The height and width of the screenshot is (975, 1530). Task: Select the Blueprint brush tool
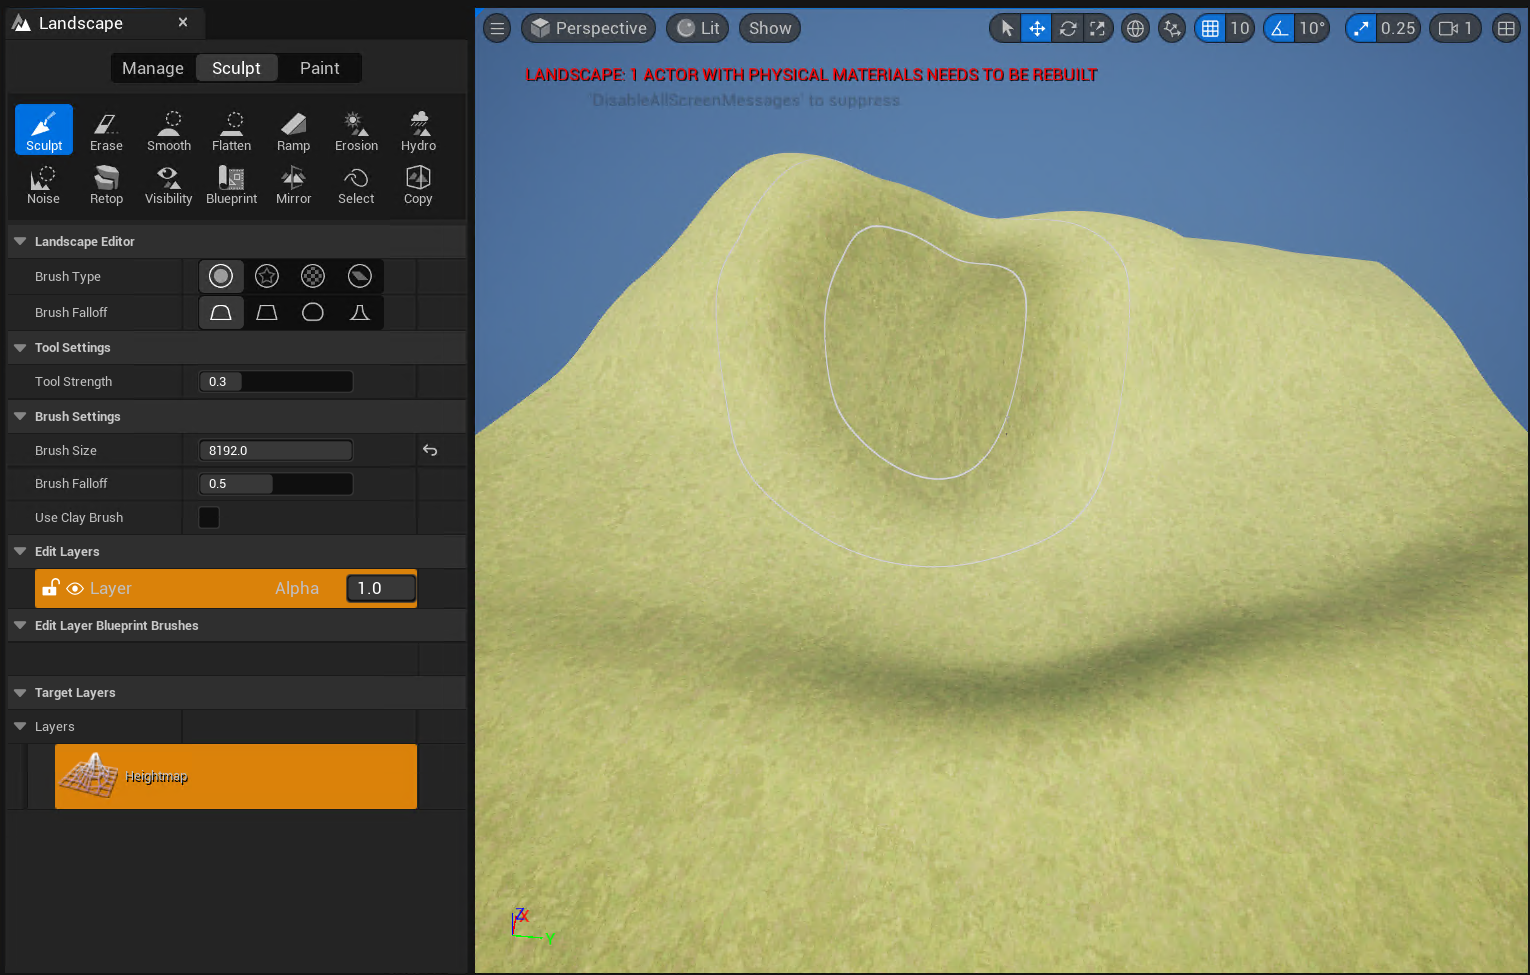[231, 184]
